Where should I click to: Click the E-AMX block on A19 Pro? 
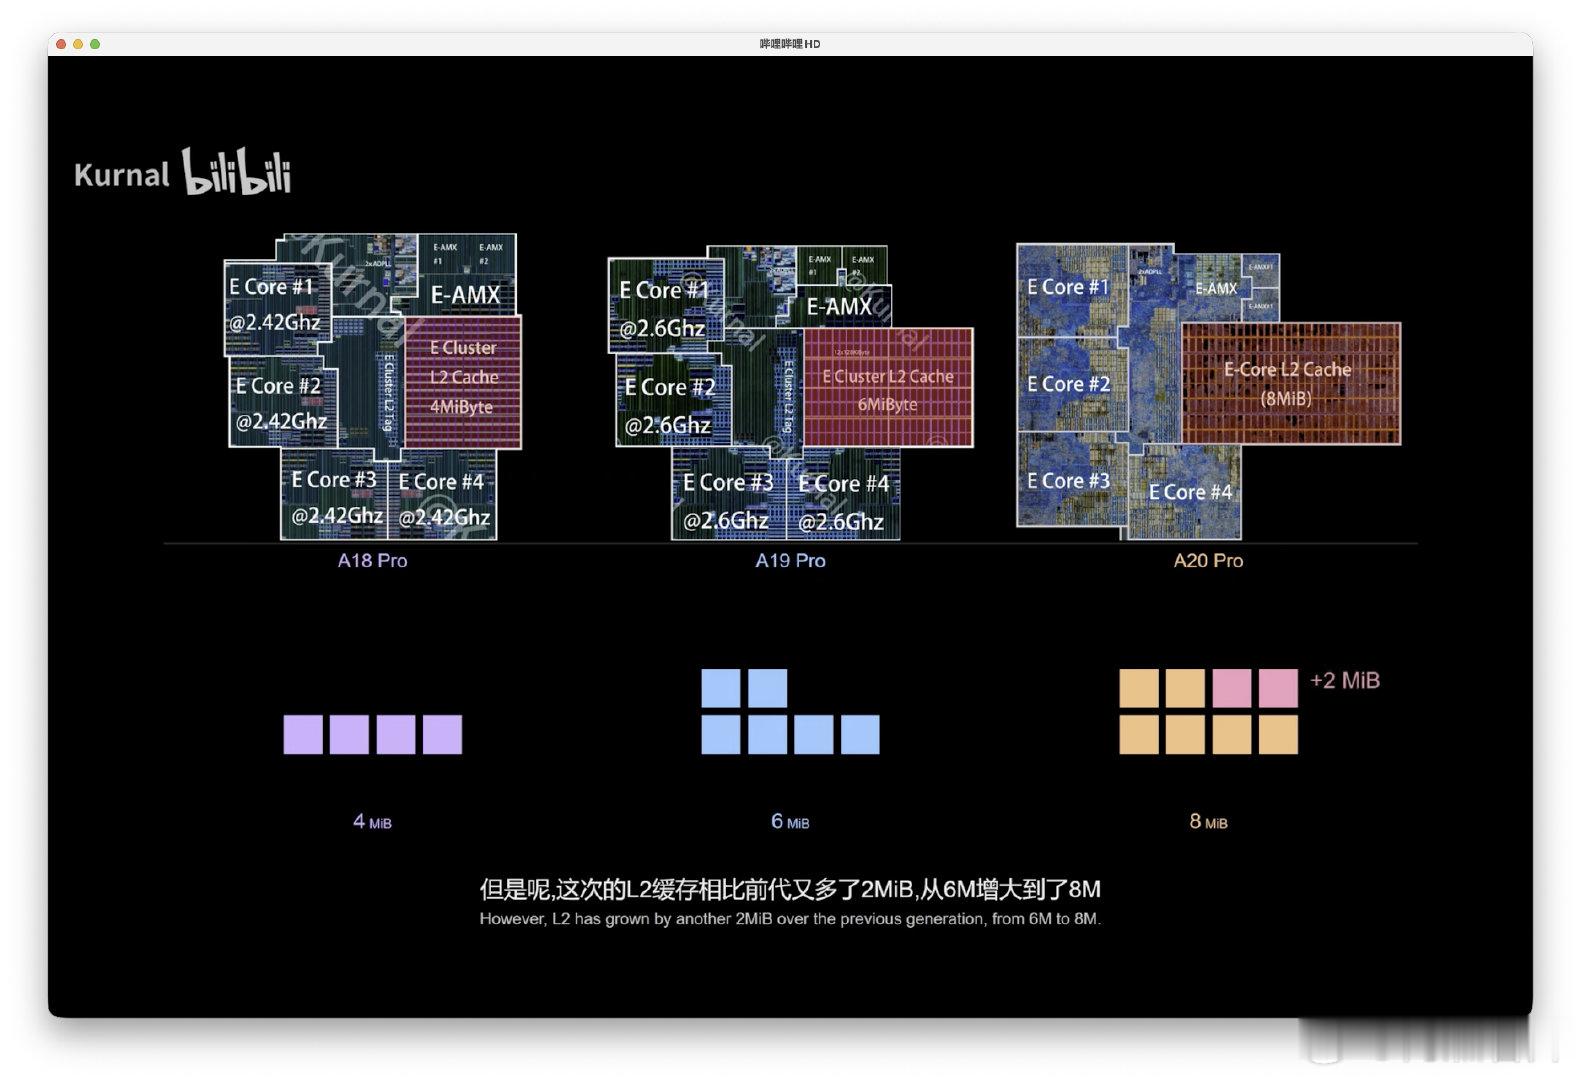pyautogui.click(x=840, y=307)
